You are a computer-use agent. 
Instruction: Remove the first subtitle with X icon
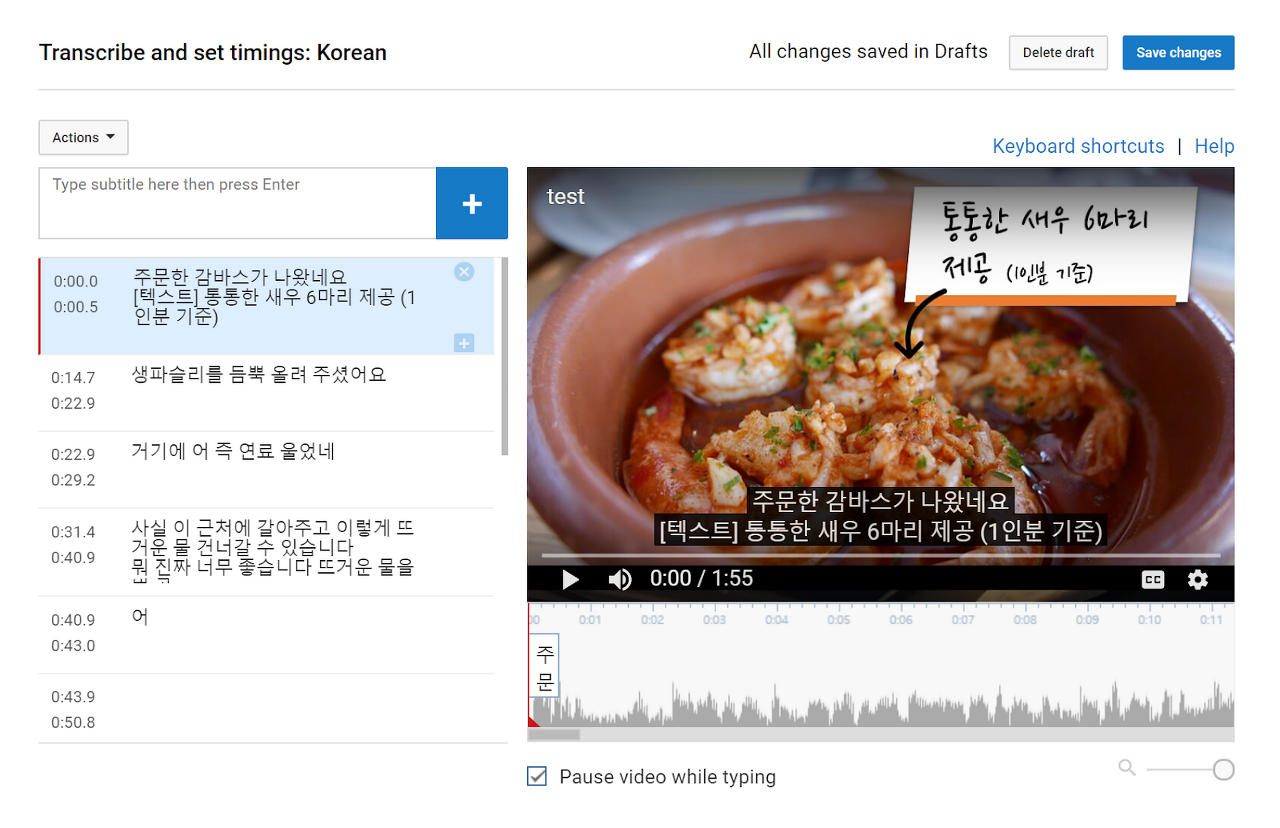(x=464, y=272)
